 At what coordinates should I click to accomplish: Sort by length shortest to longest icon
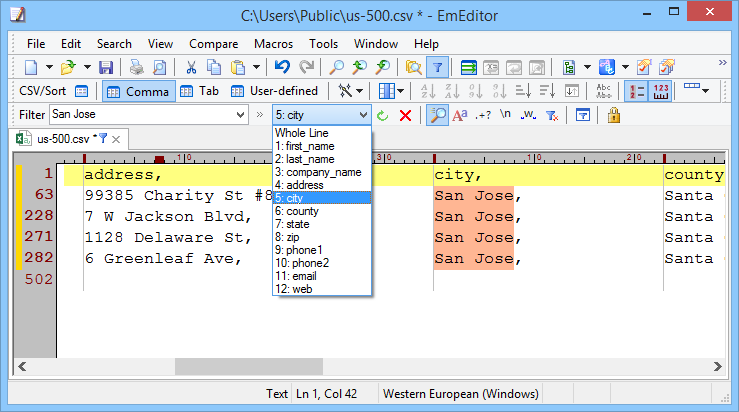pyautogui.click(x=523, y=91)
